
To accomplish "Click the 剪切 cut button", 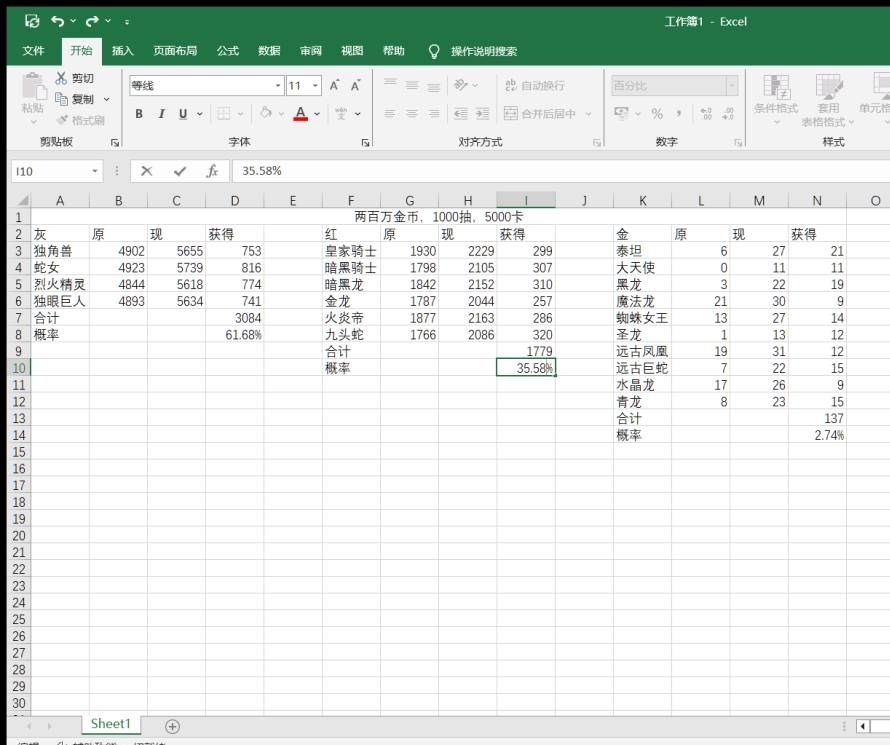I will (x=74, y=78).
